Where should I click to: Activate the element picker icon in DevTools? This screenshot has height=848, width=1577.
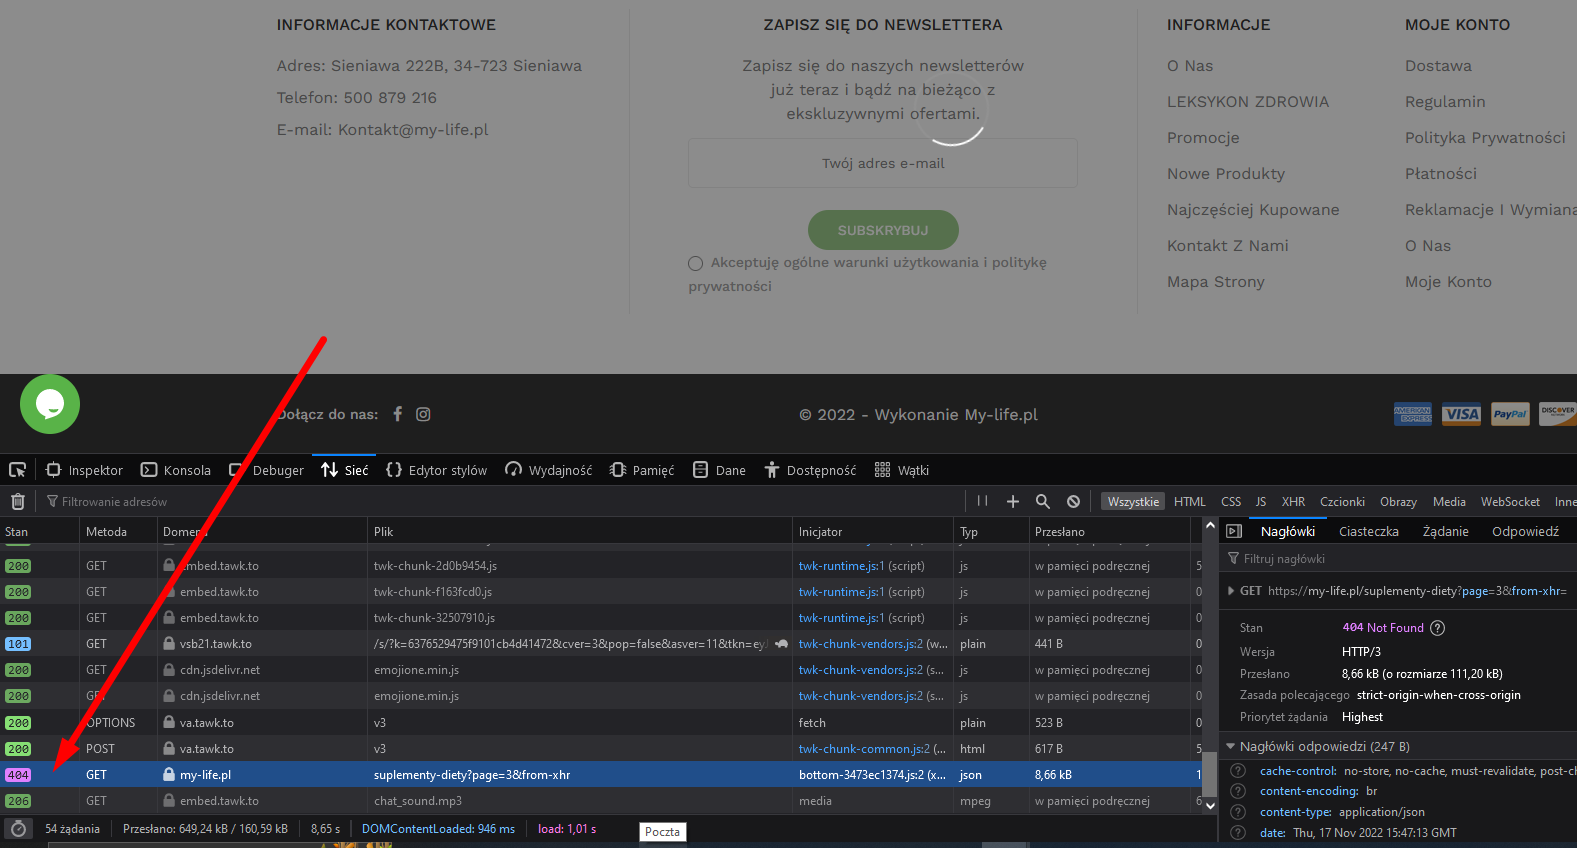point(17,470)
